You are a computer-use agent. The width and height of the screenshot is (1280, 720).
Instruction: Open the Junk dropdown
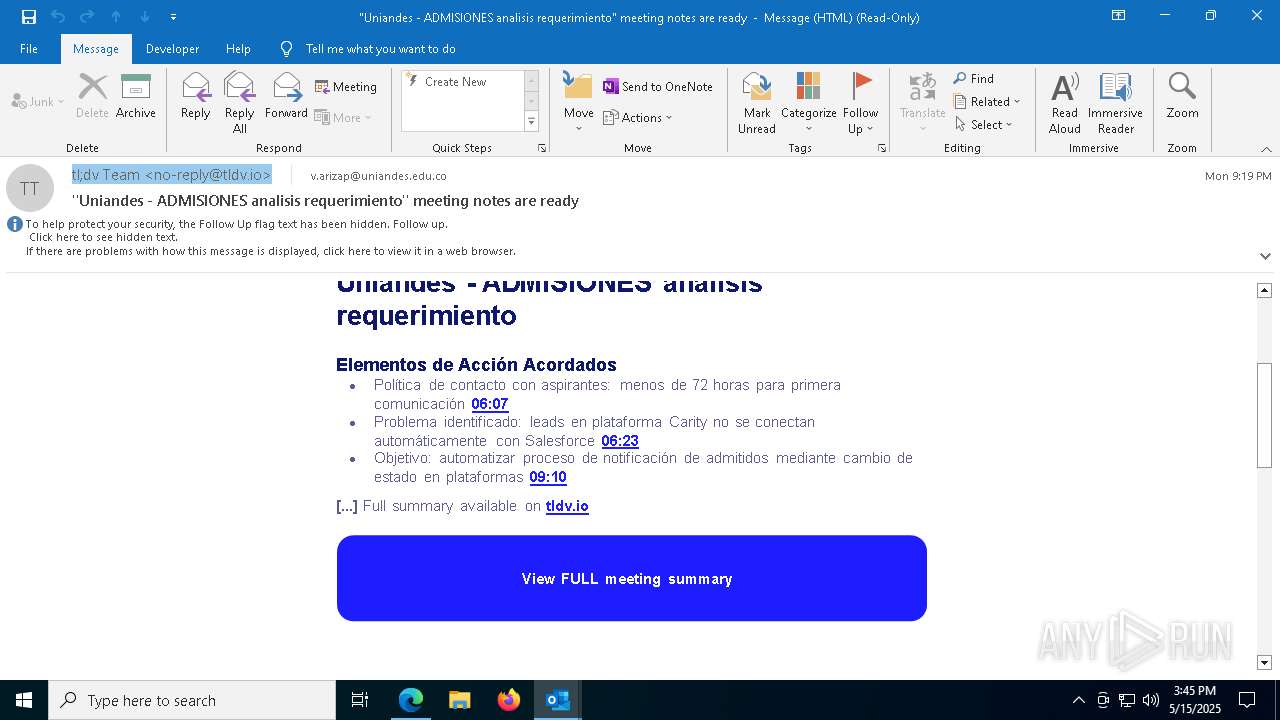38,101
